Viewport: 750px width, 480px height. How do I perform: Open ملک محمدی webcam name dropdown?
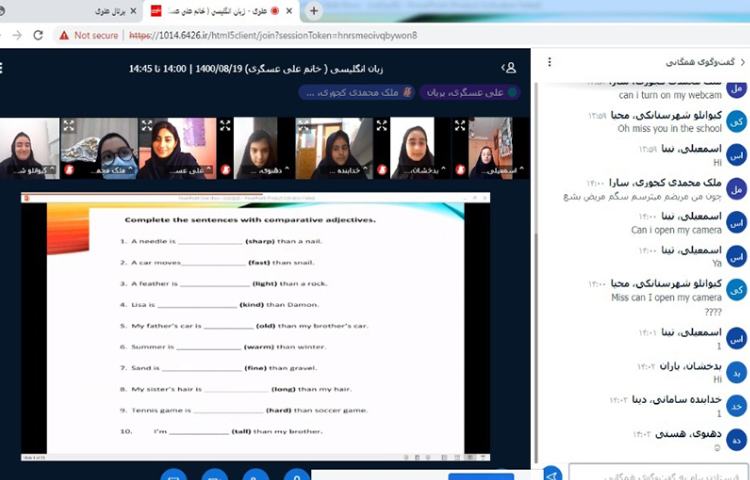(x=111, y=170)
